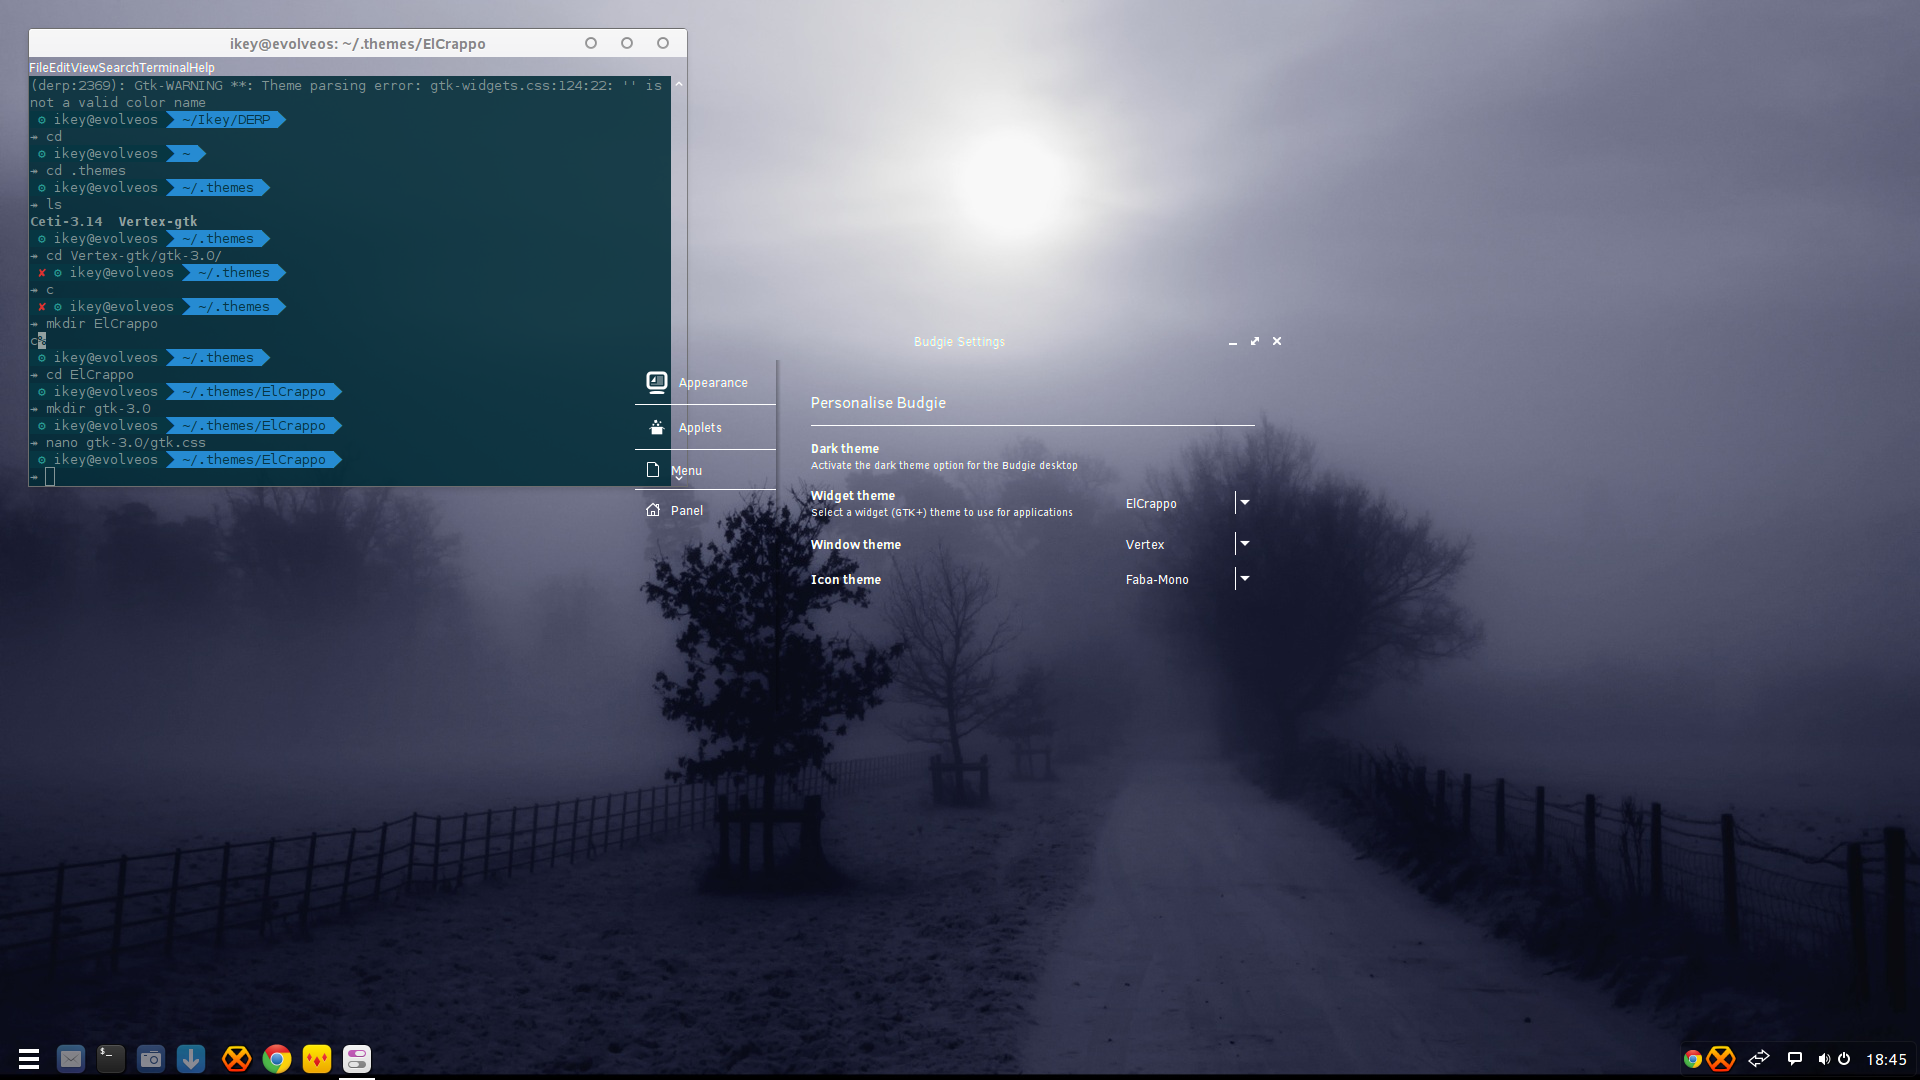Viewport: 1920px width, 1080px height.
Task: Click 'Vertex-gtk' in terminal ls output
Action: (158, 222)
